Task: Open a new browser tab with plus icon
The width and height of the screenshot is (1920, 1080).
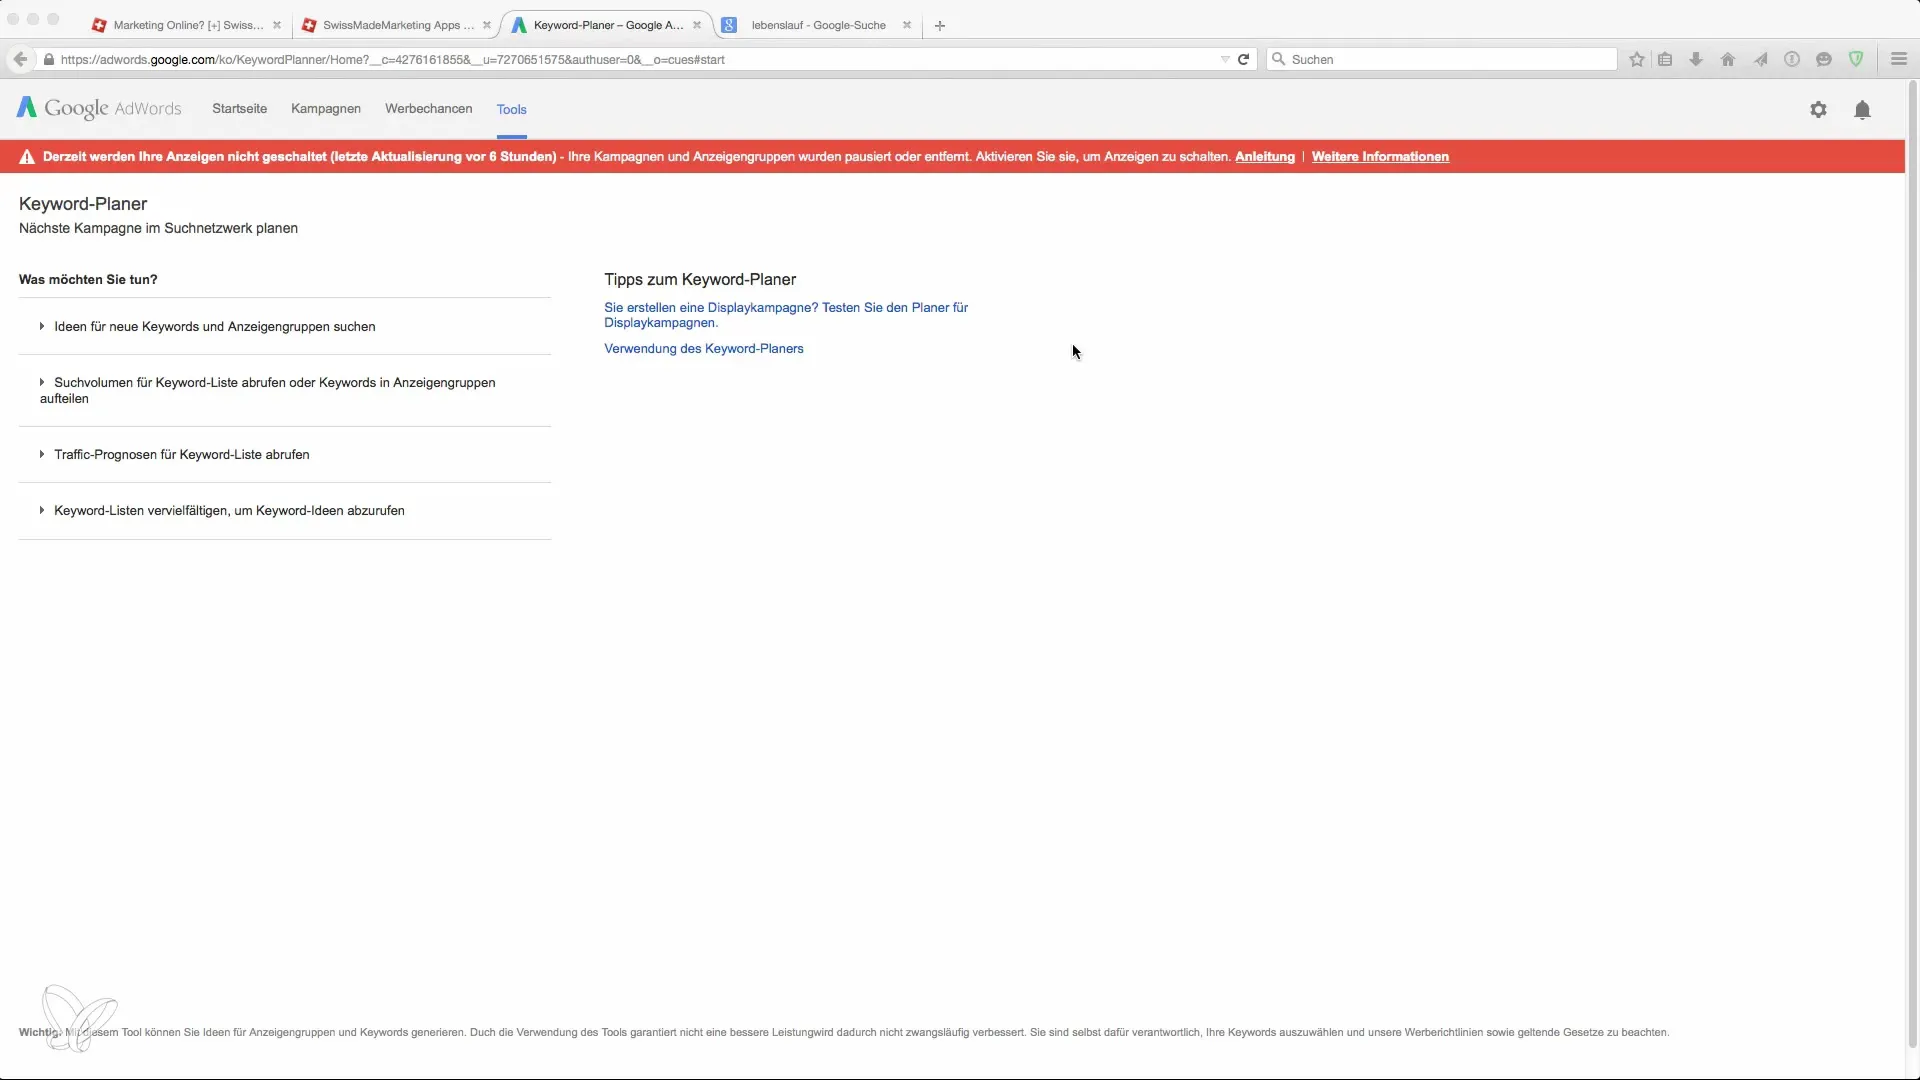Action: pos(940,25)
